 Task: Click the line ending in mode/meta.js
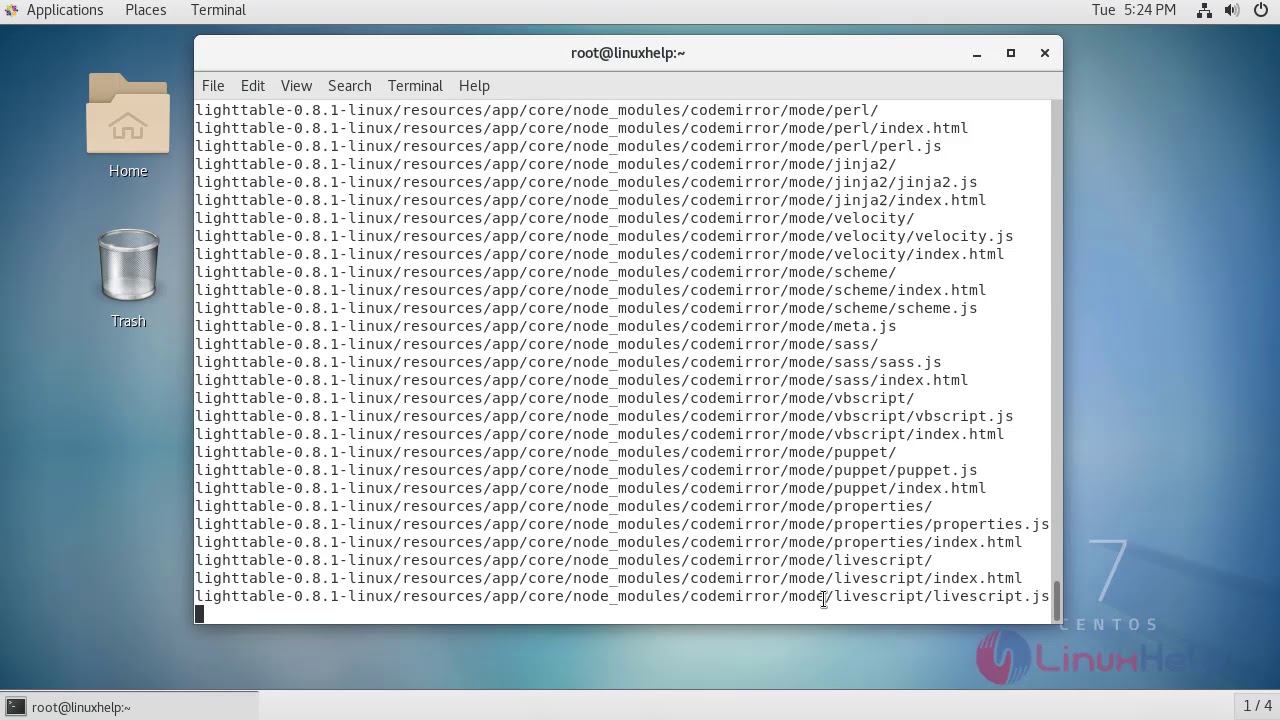tap(546, 326)
